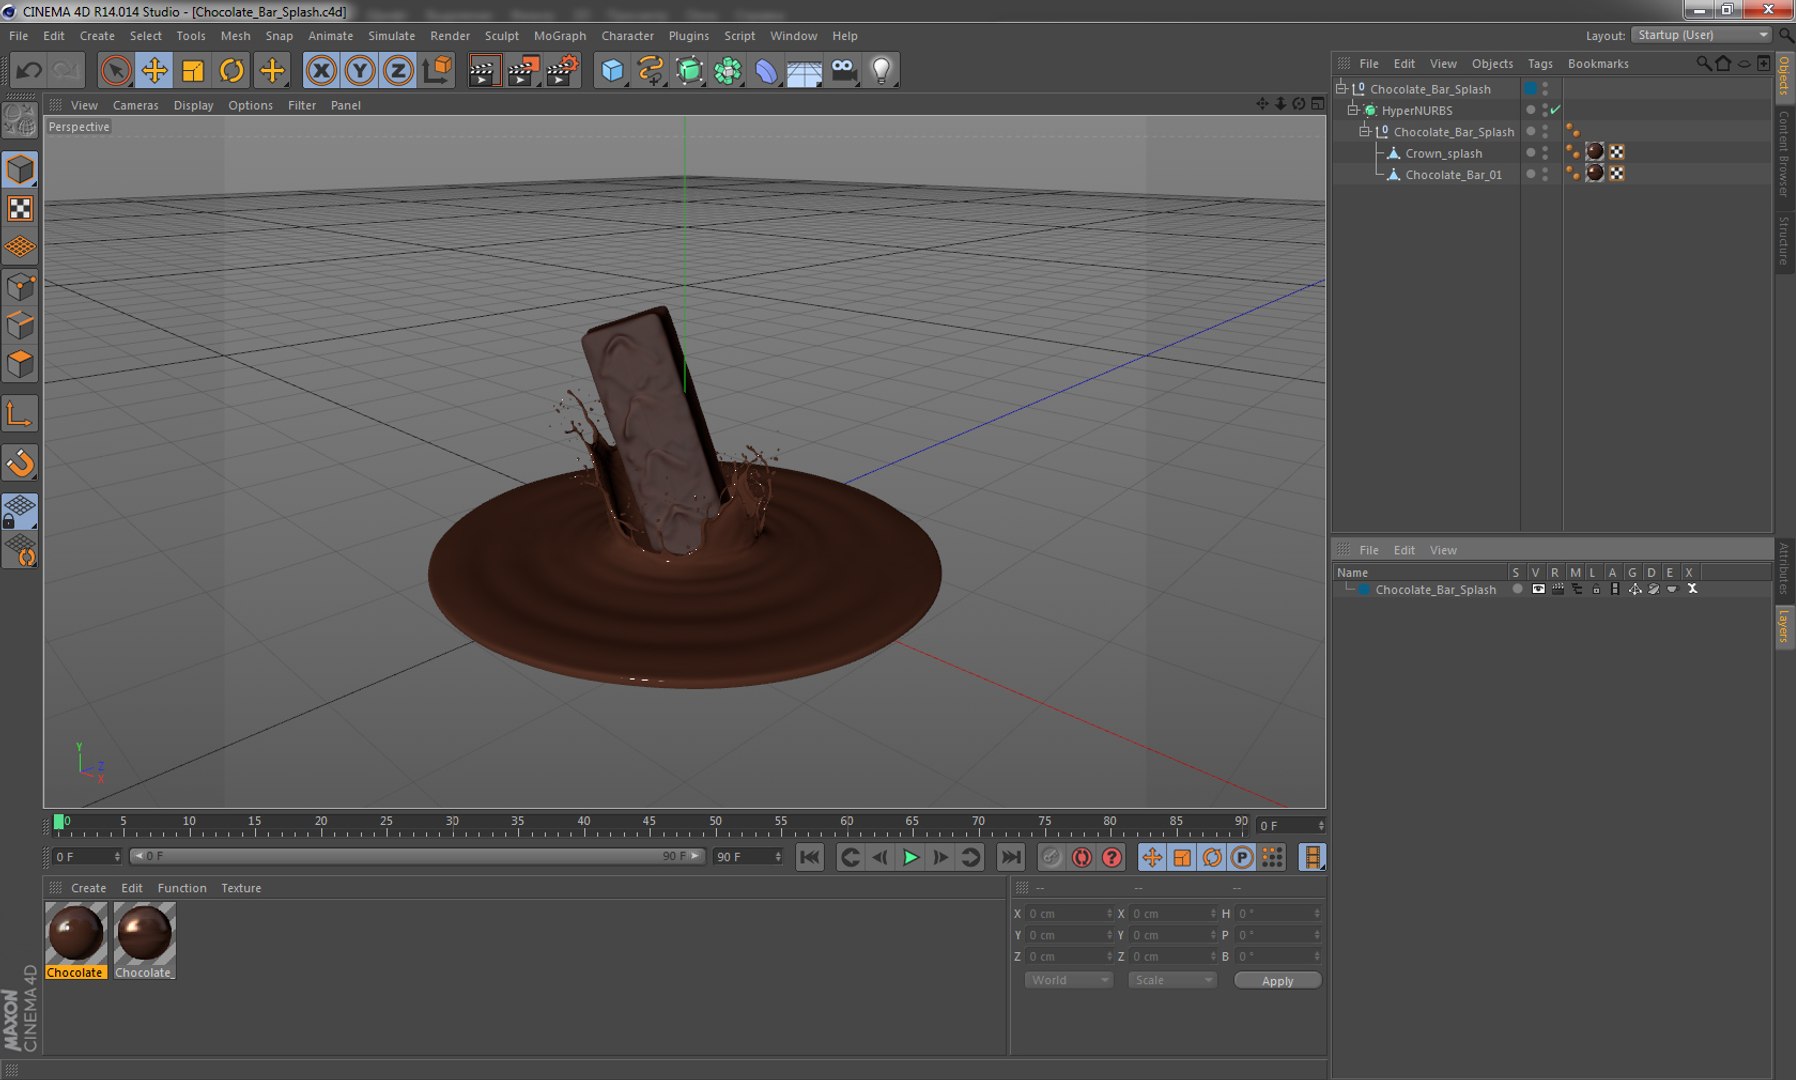Screen dimensions: 1796x1080
Task: Open the deformer Bend icon
Action: (x=766, y=70)
